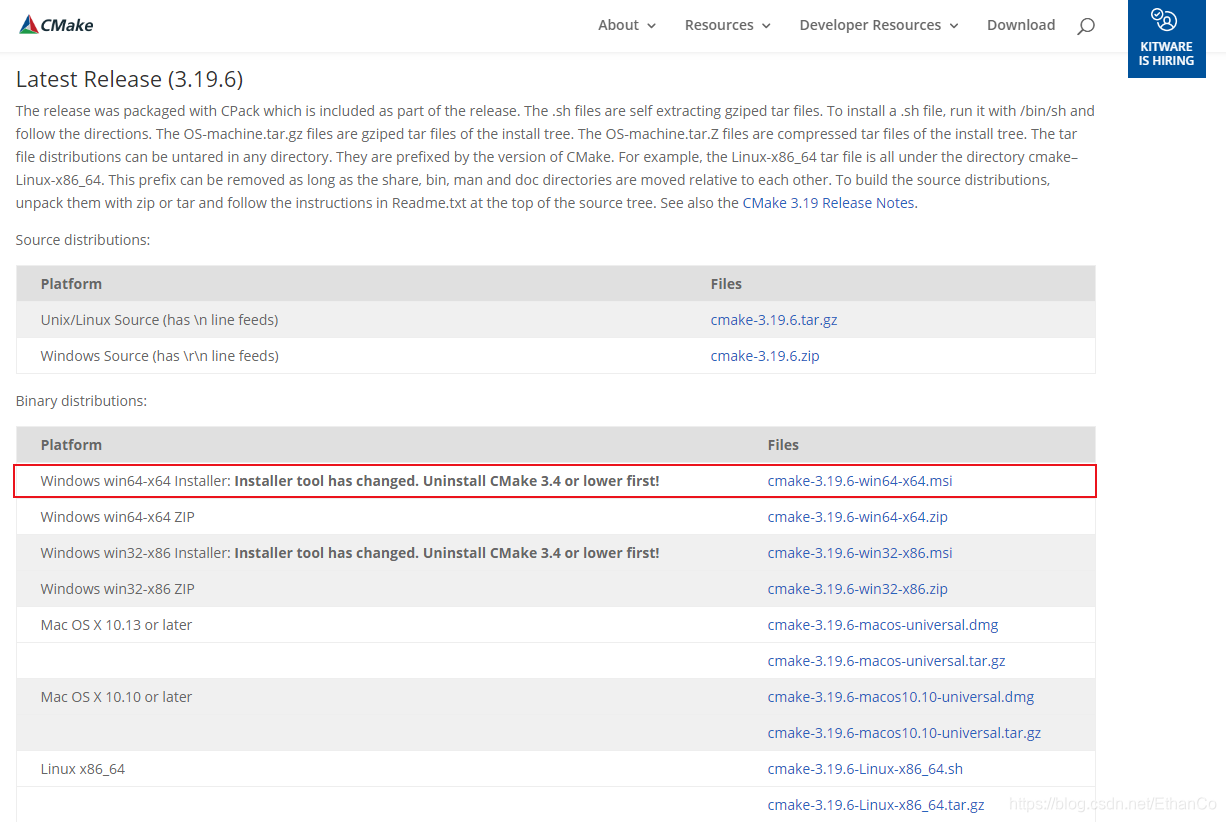Download cmake-3.19.6-win32-x86.msi installer
The height and width of the screenshot is (822, 1226).
(x=860, y=553)
